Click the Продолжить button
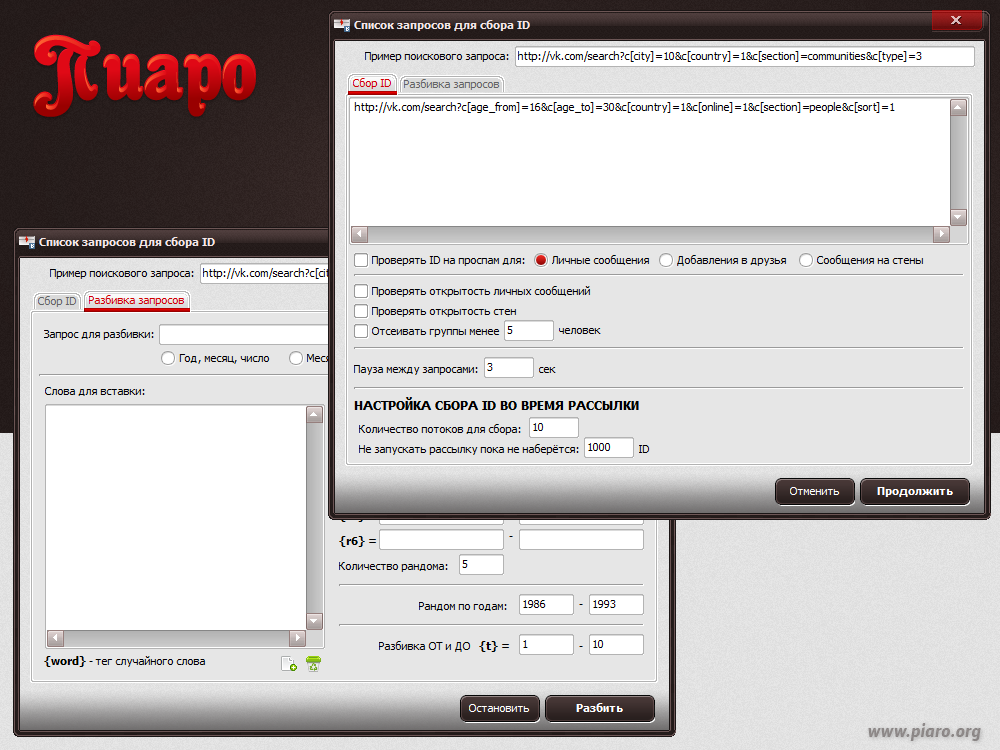Image resolution: width=1000 pixels, height=750 pixels. coord(915,491)
